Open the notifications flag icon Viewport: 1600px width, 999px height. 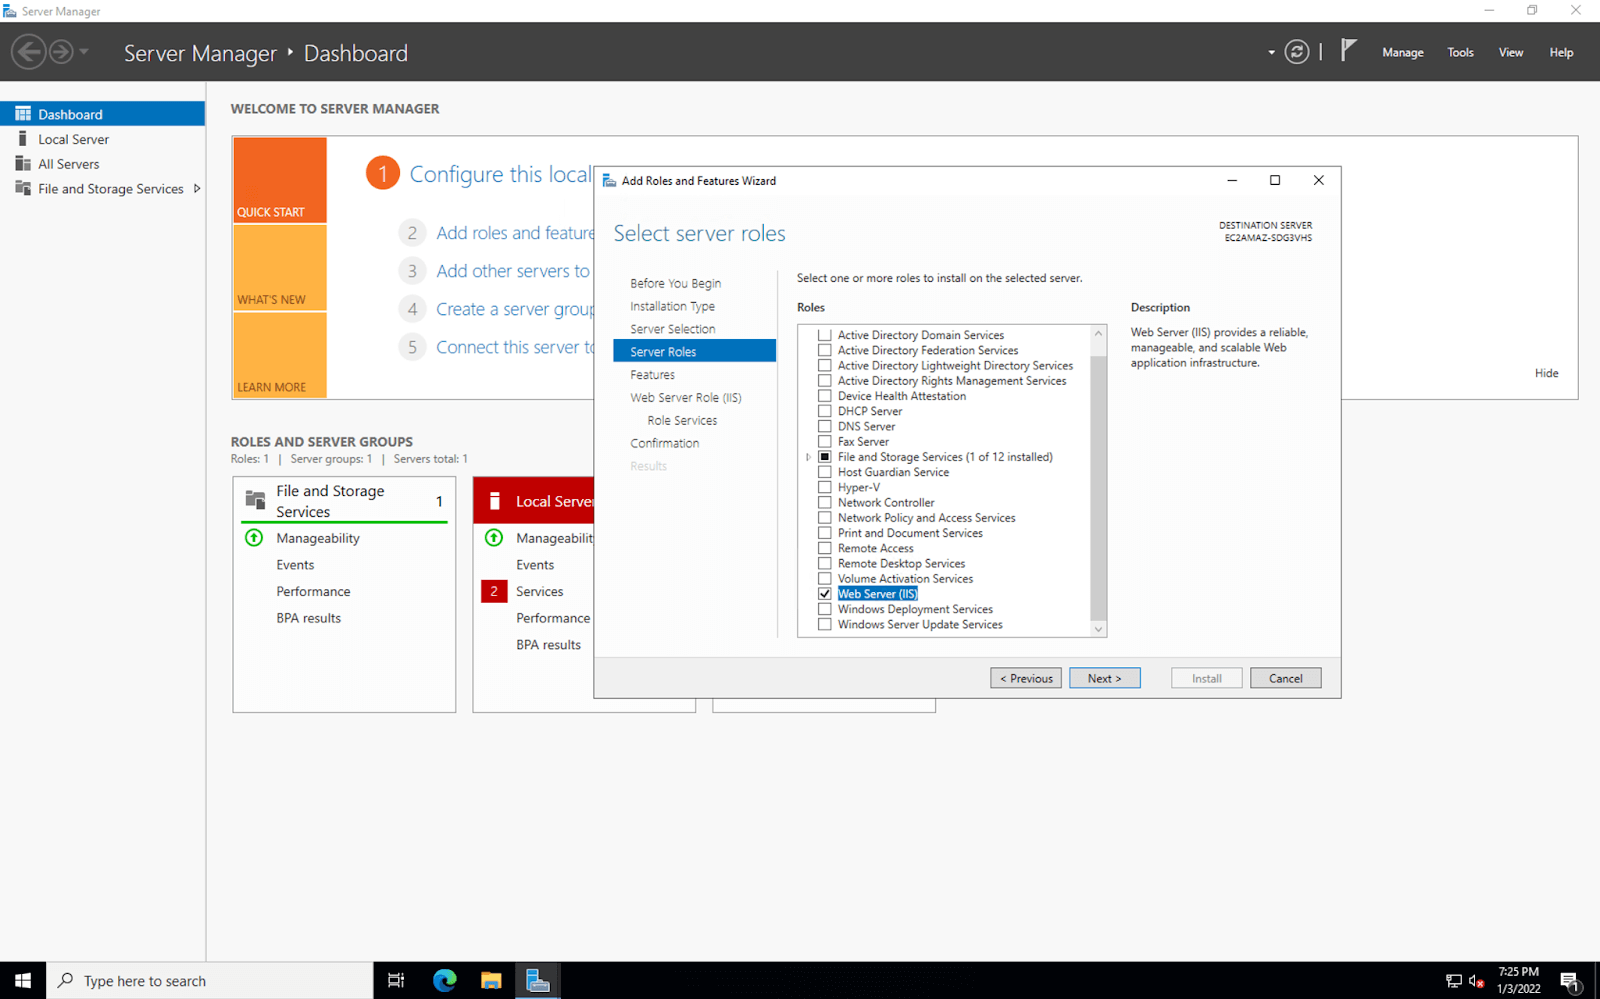(1348, 50)
